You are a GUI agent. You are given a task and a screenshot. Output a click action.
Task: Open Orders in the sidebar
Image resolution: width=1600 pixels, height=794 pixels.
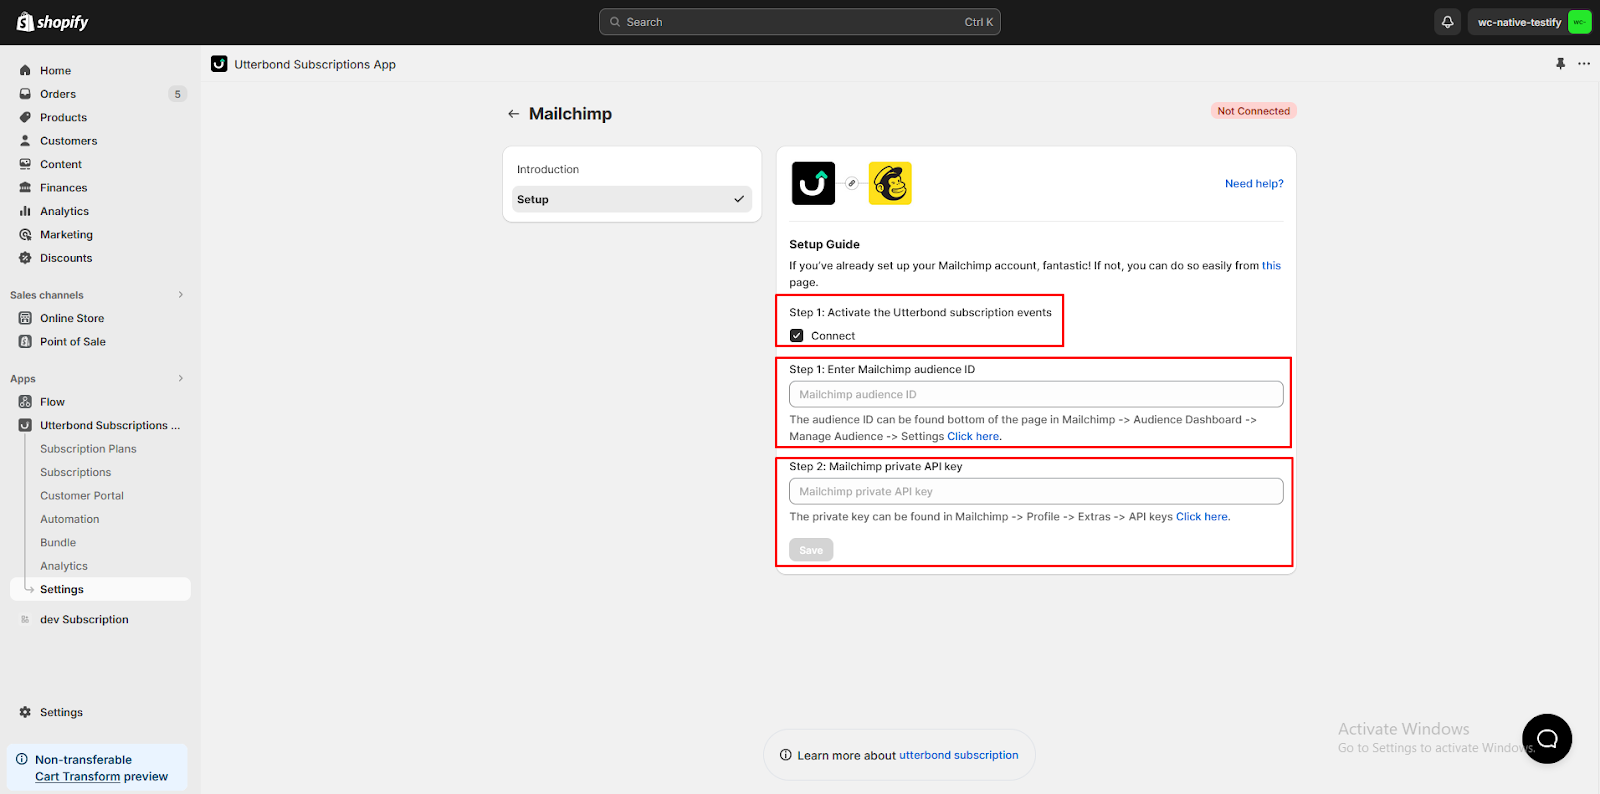[x=58, y=94]
